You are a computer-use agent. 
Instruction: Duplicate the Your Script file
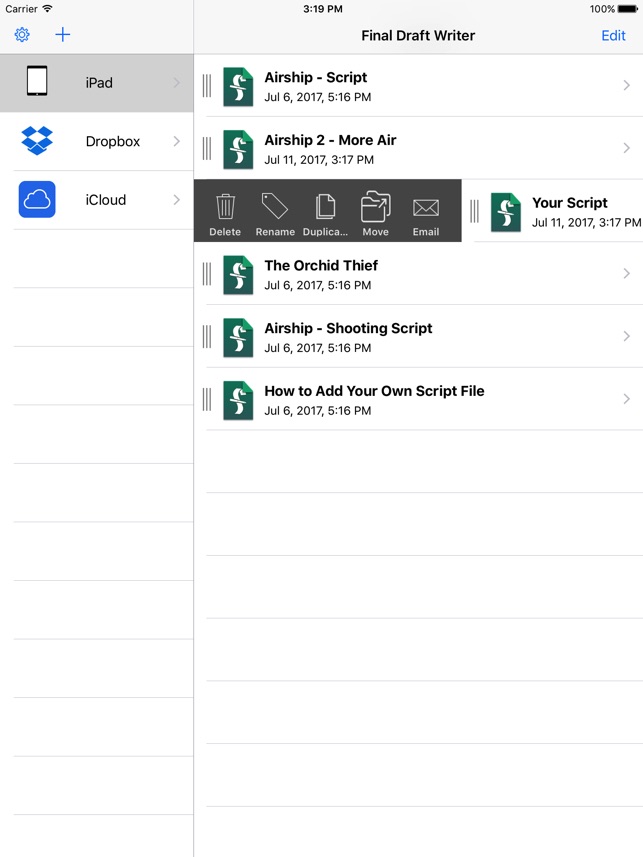[325, 214]
